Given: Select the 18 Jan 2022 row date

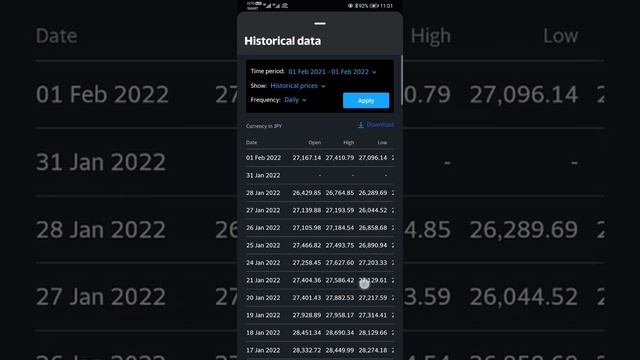Looking at the screenshot, I should point(263,333).
